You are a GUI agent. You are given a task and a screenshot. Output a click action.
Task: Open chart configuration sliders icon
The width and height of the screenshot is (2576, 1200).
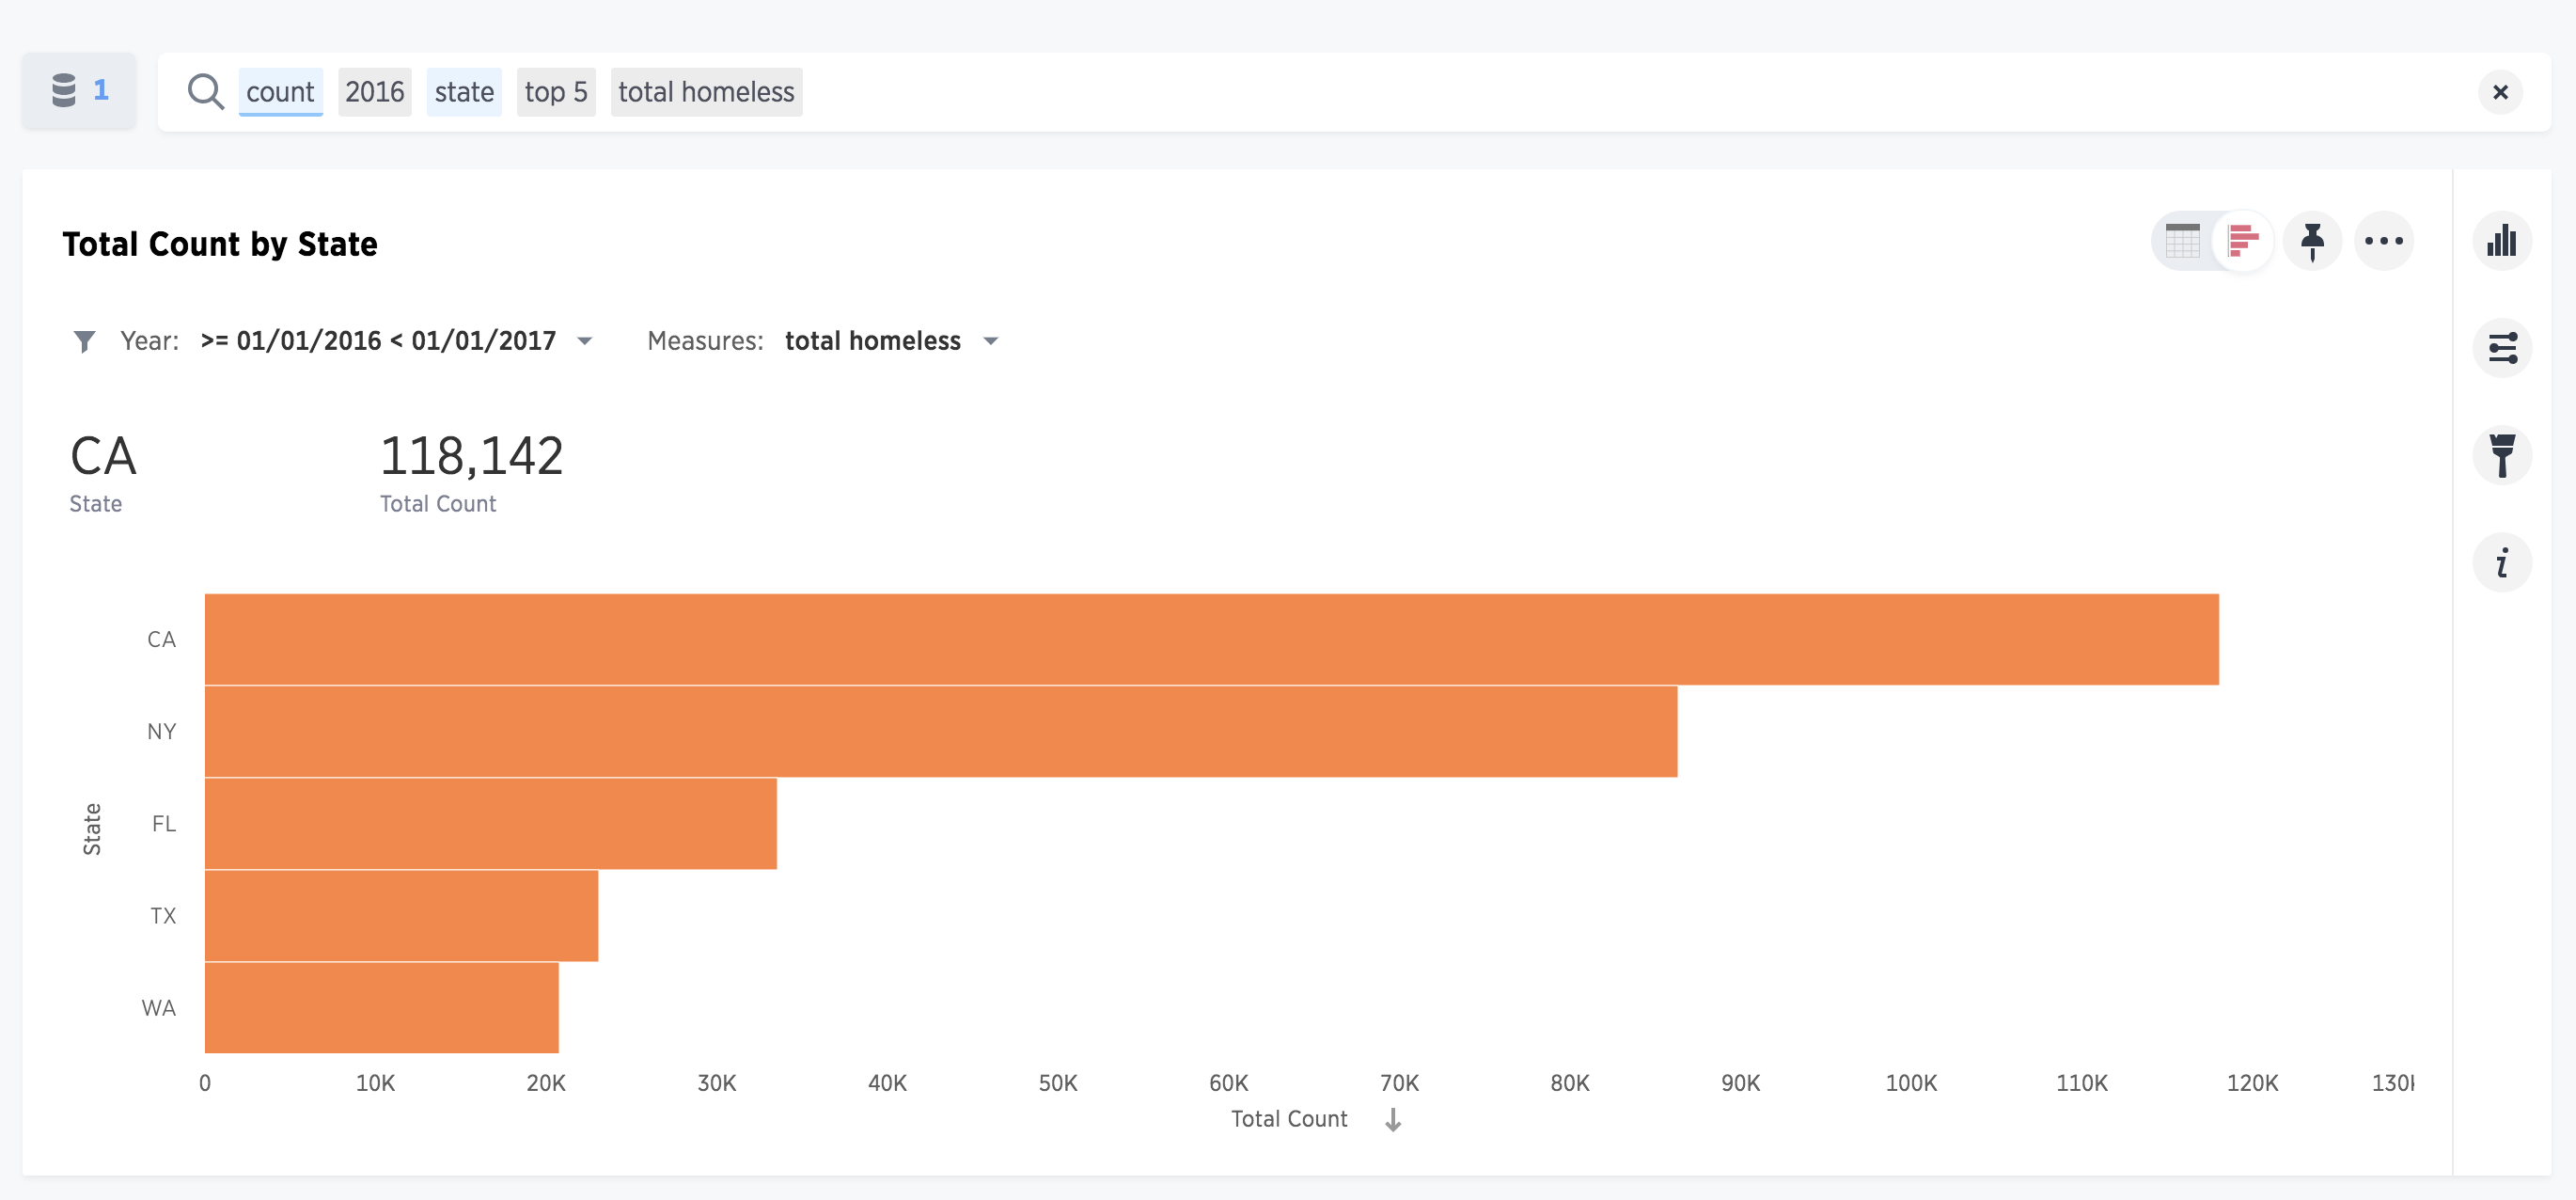pos(2502,348)
